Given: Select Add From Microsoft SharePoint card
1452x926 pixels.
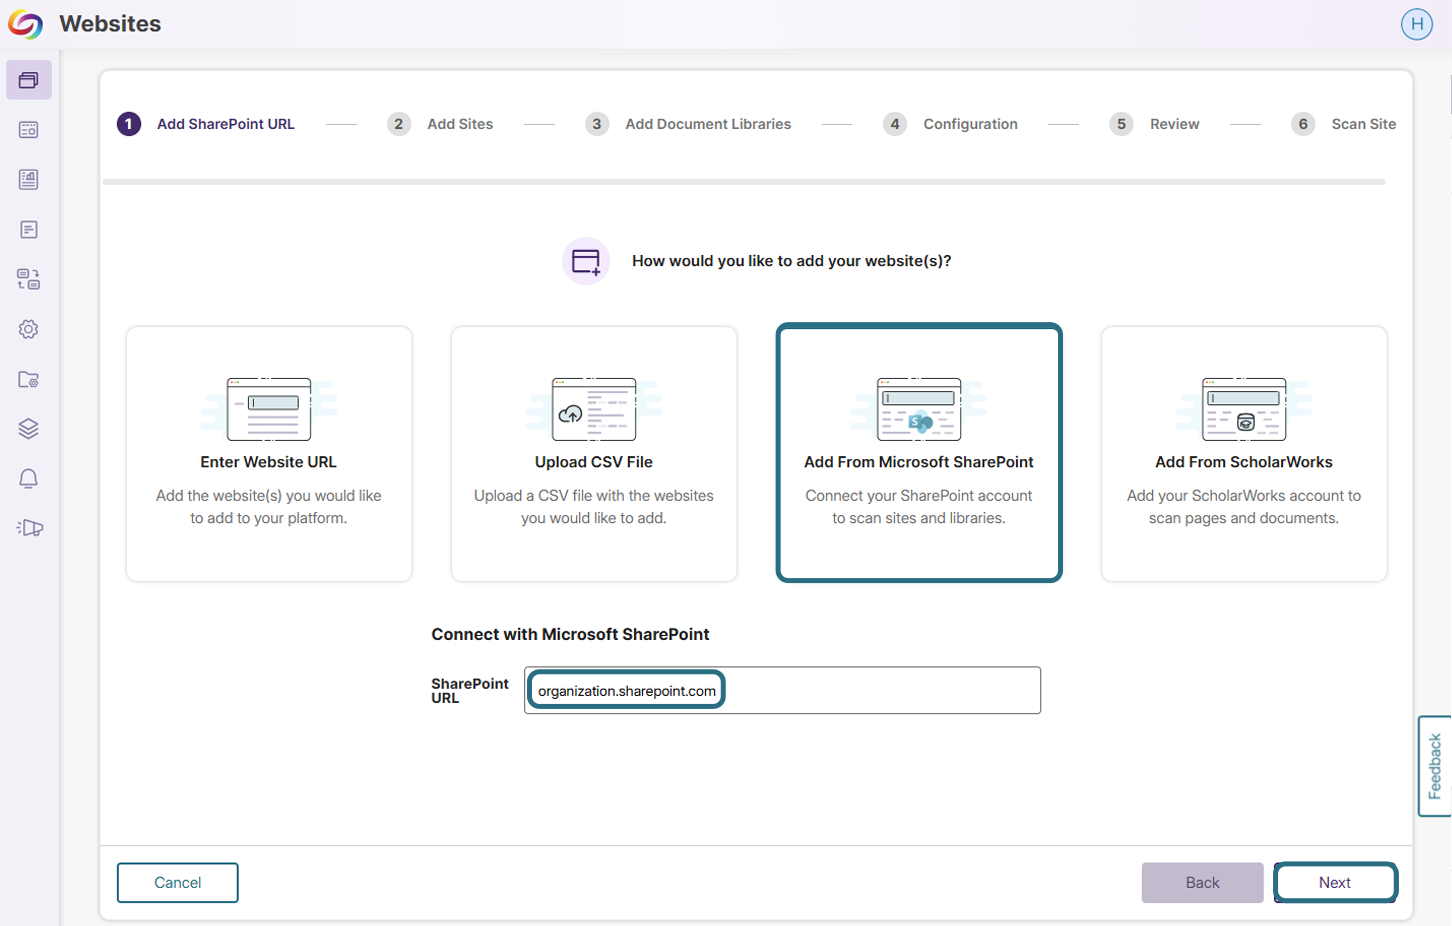Looking at the screenshot, I should tap(919, 453).
